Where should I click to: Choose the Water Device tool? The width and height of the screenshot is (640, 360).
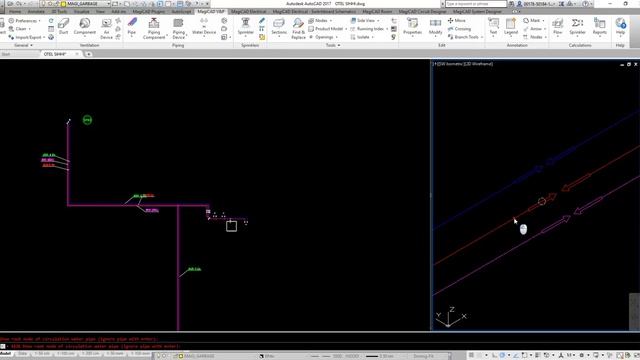pyautogui.click(x=204, y=27)
